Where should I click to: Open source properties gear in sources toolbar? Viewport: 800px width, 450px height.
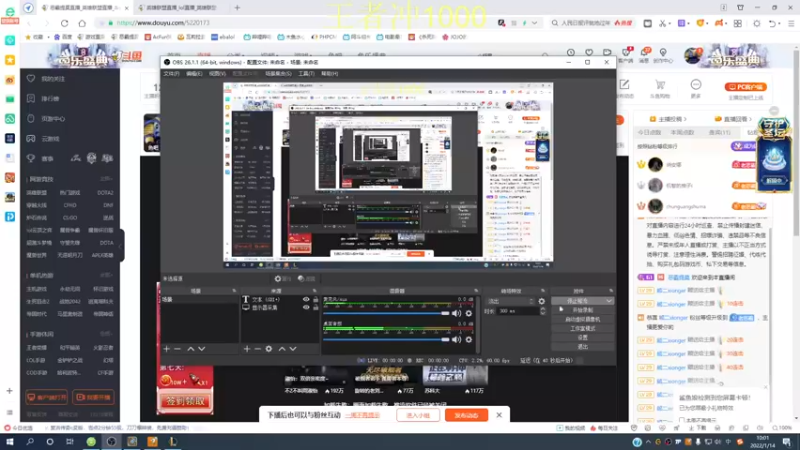point(269,349)
